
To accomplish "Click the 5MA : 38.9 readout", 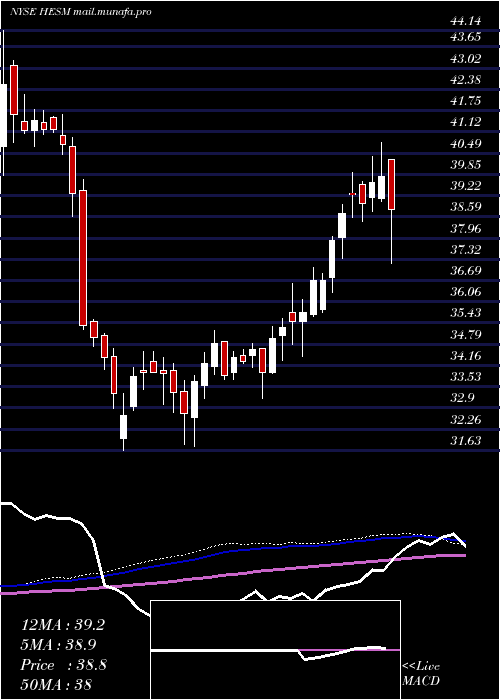I will pyautogui.click(x=59, y=645).
